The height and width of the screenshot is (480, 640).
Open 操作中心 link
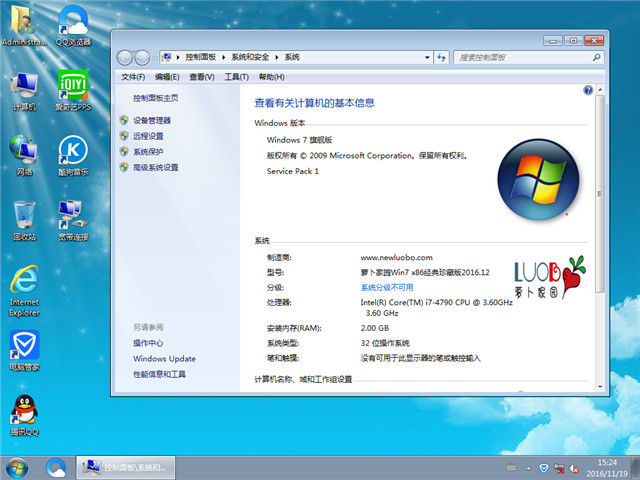[148, 343]
